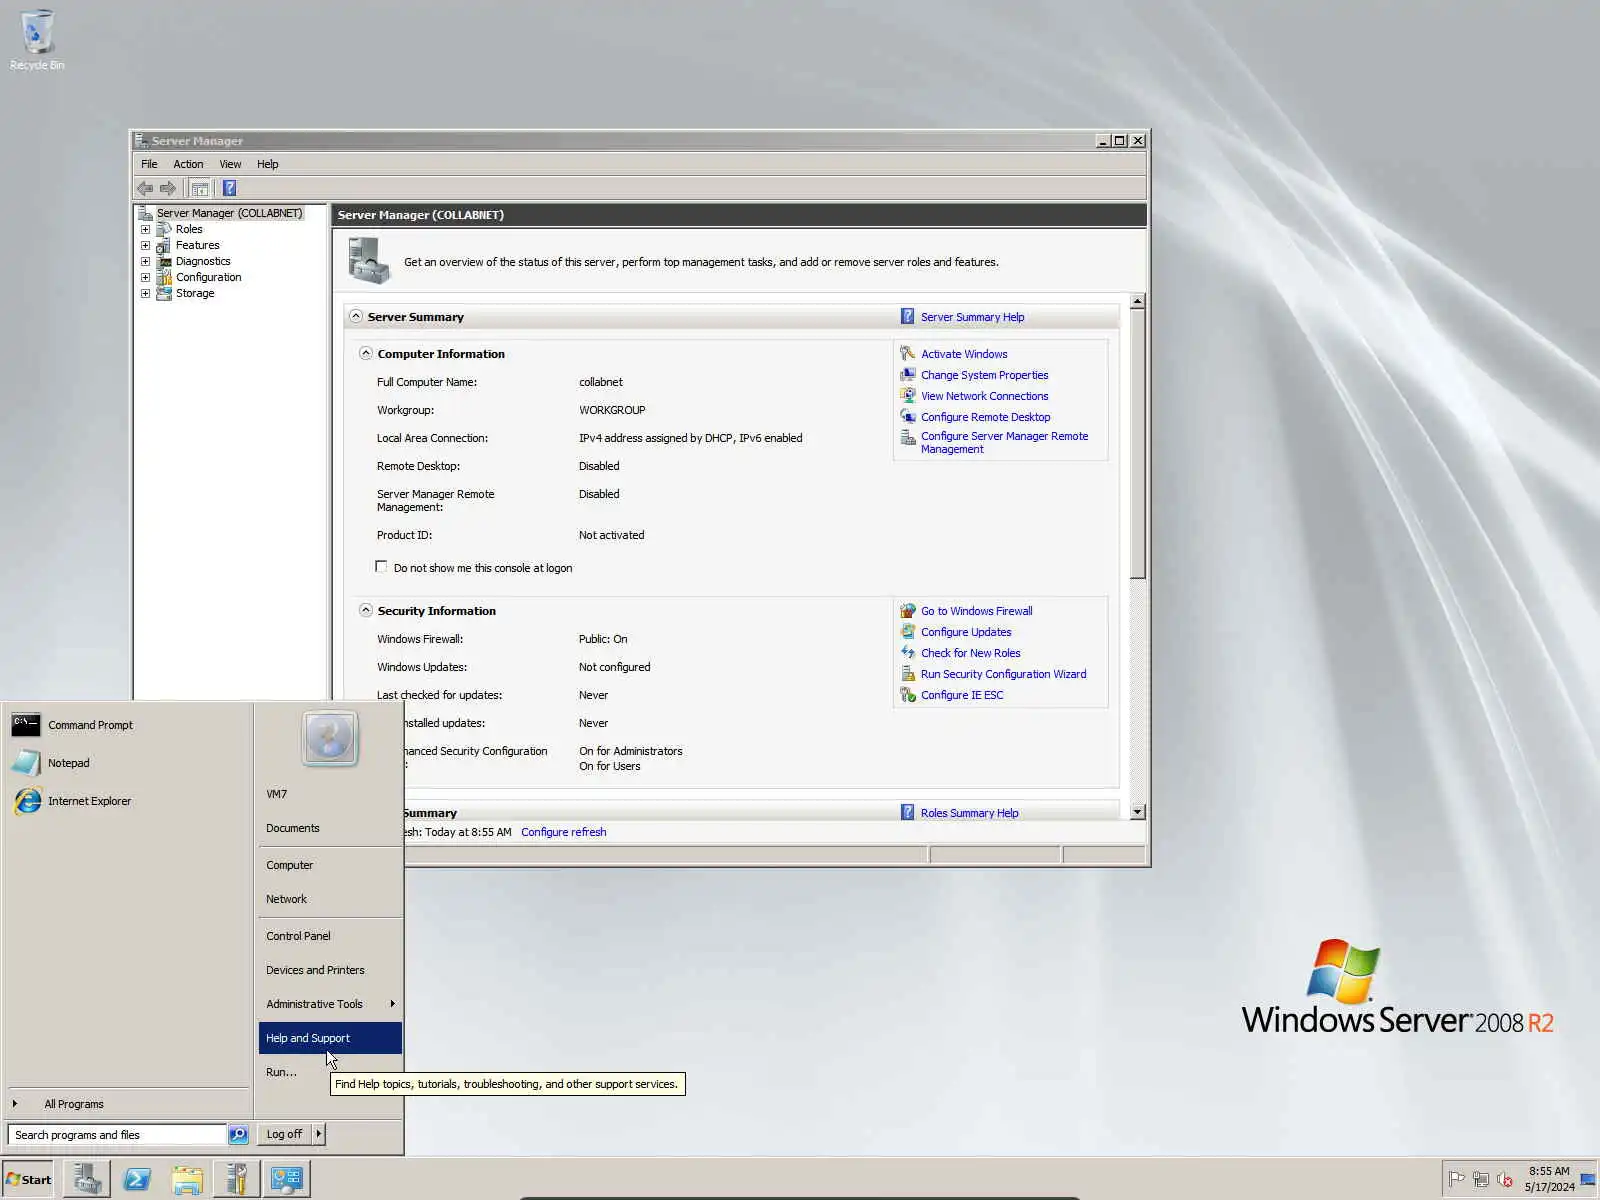The height and width of the screenshot is (1200, 1600).
Task: Click the Show desktop button on taskbar
Action: tap(1589, 1179)
